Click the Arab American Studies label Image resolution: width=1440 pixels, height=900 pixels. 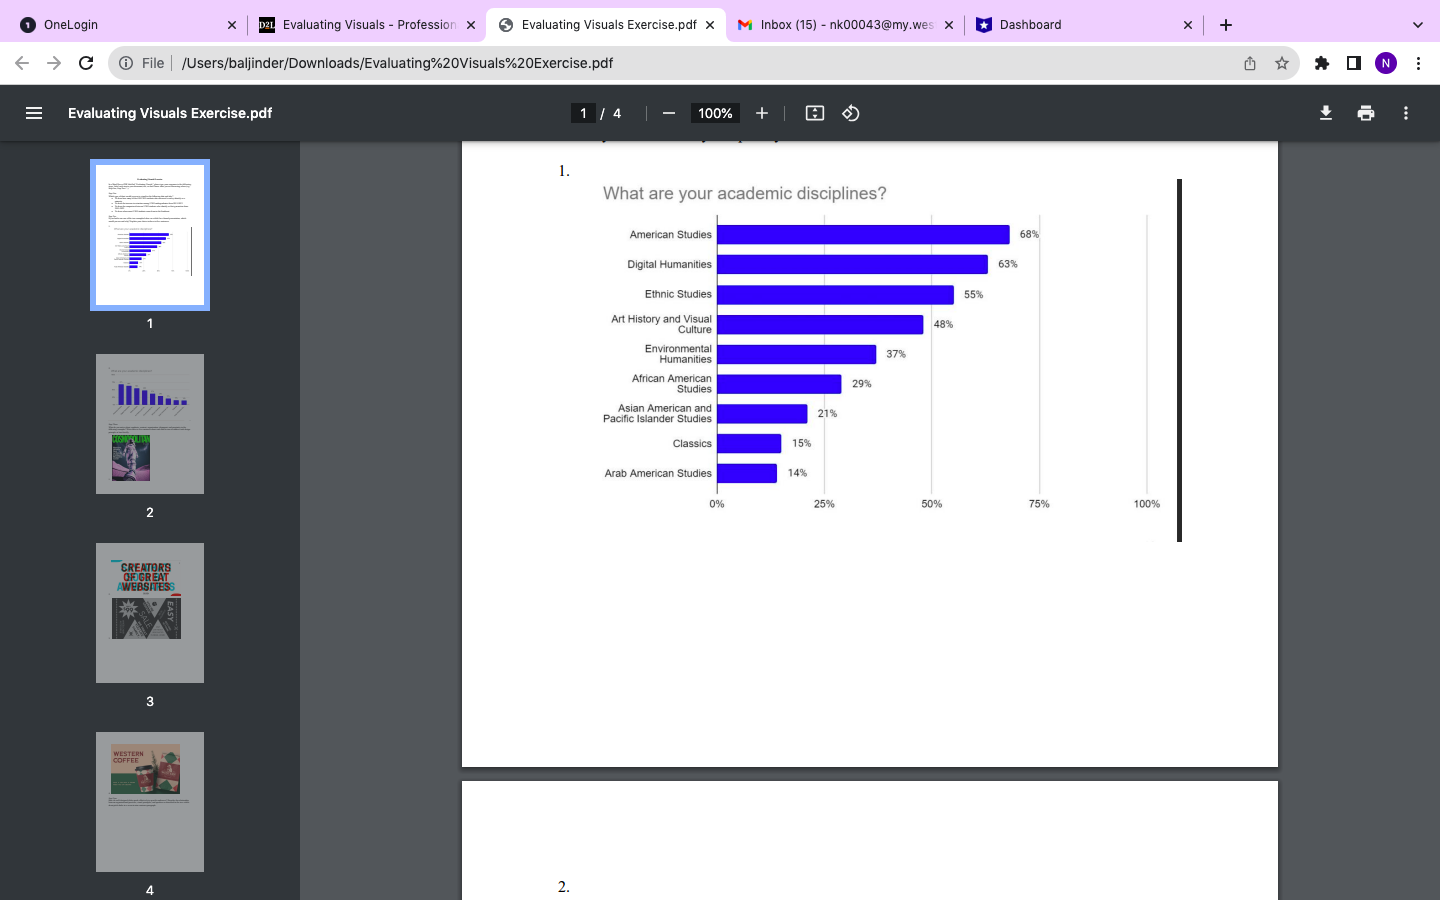(658, 474)
